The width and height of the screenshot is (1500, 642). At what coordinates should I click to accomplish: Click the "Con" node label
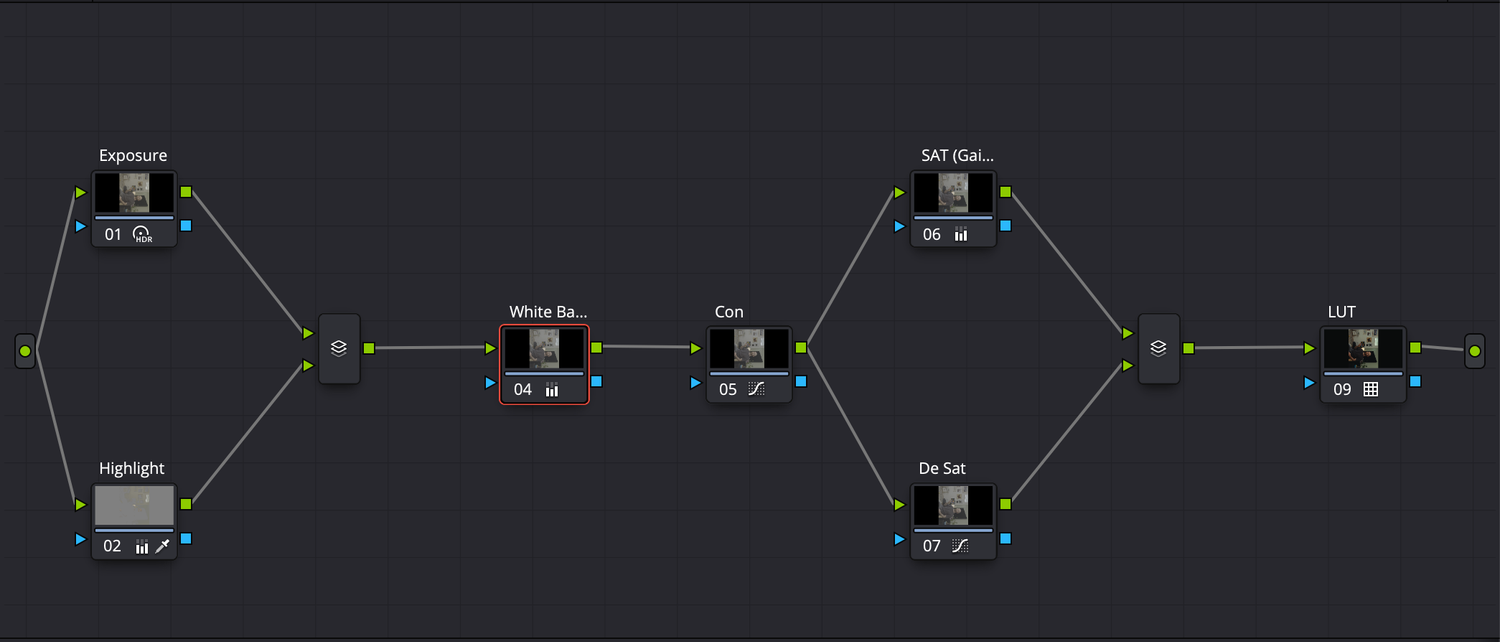[x=729, y=312]
